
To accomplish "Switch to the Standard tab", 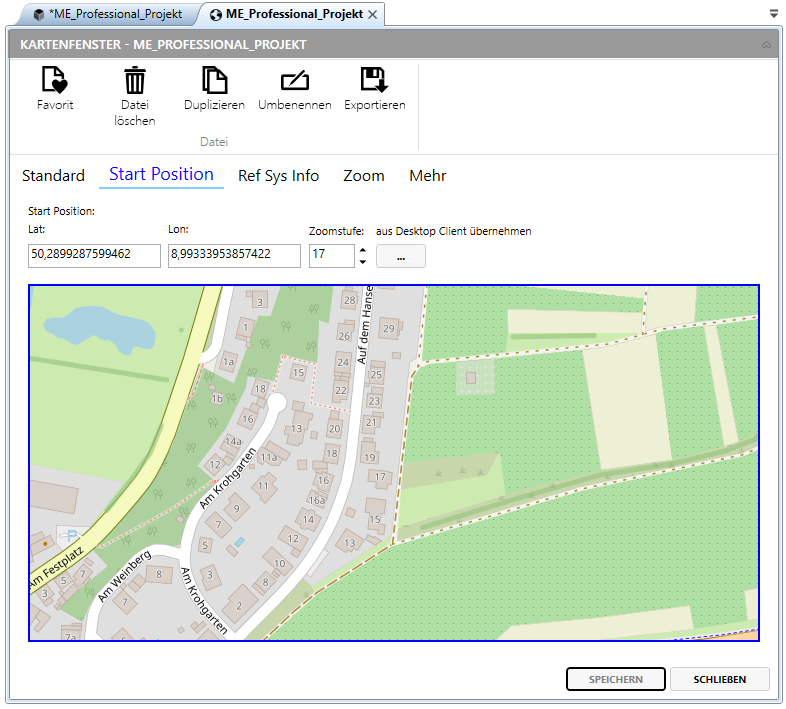I will click(x=53, y=176).
